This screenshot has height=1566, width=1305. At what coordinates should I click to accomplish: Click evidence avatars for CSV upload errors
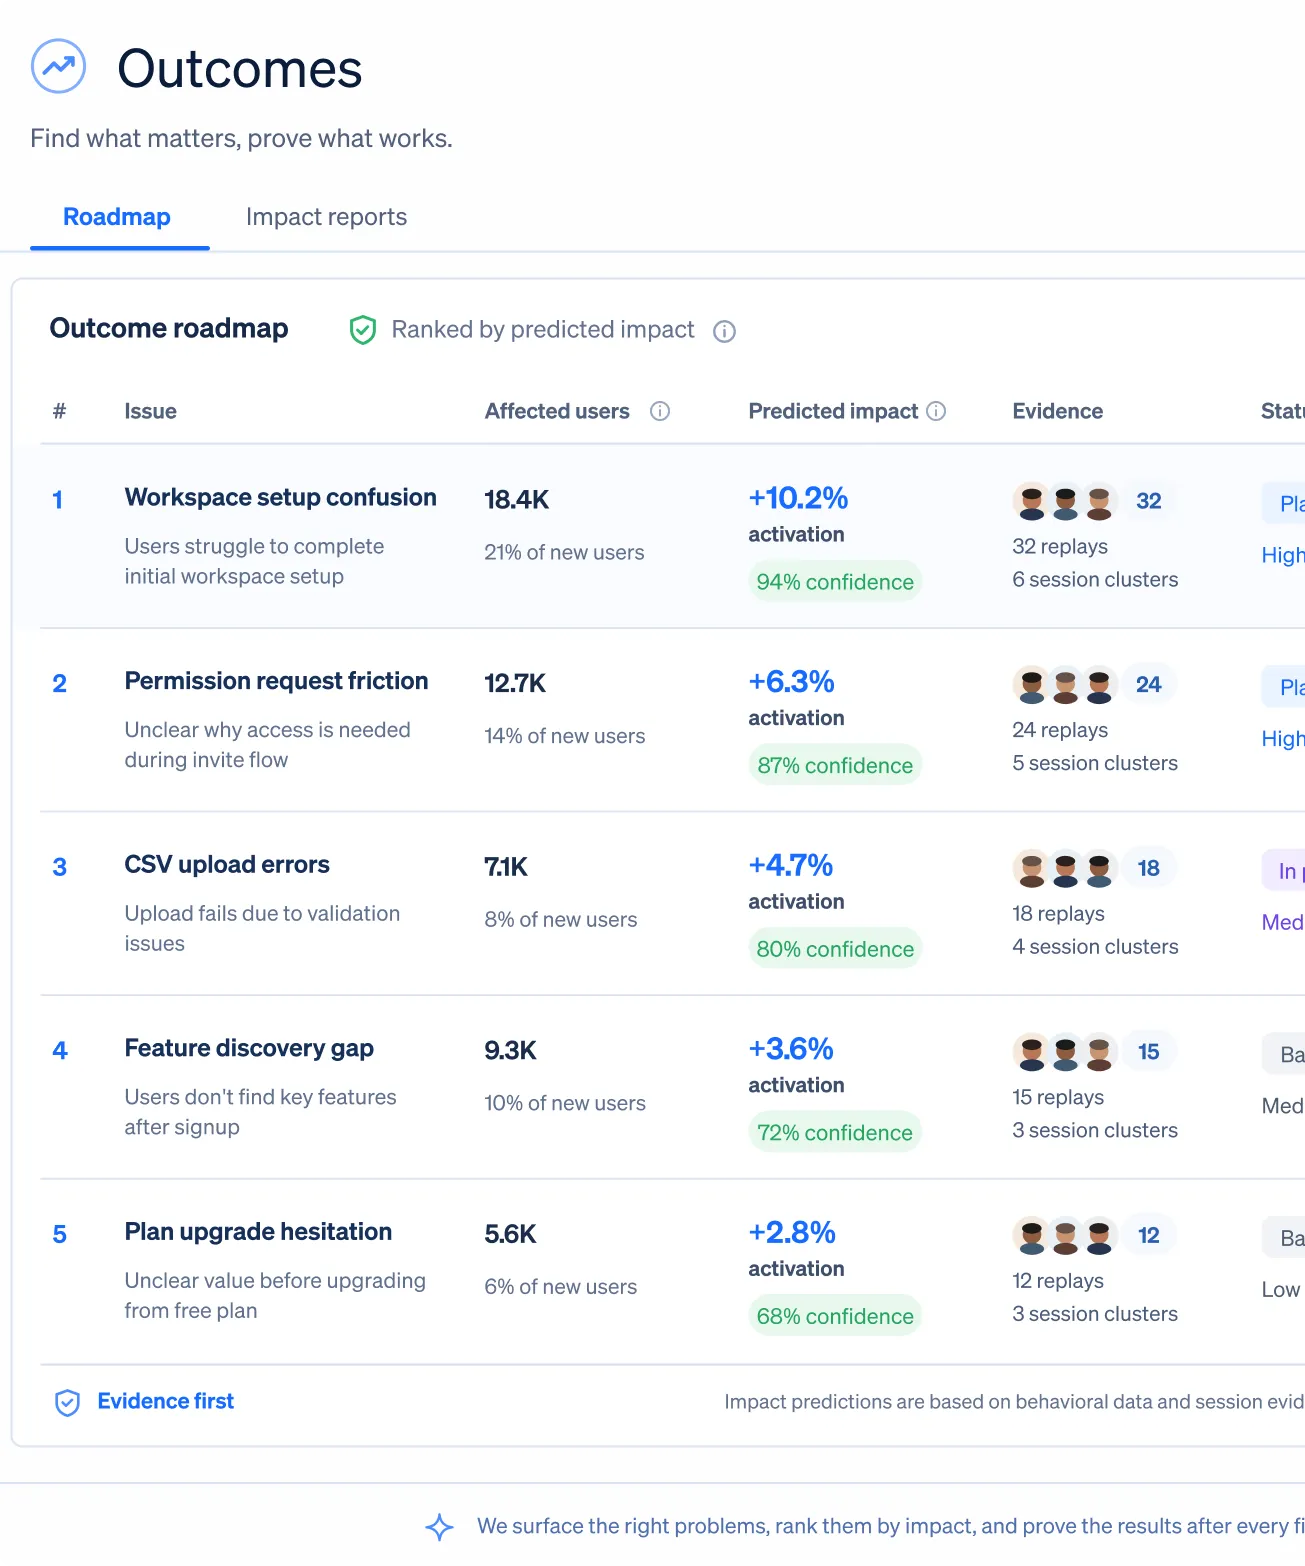pos(1065,868)
